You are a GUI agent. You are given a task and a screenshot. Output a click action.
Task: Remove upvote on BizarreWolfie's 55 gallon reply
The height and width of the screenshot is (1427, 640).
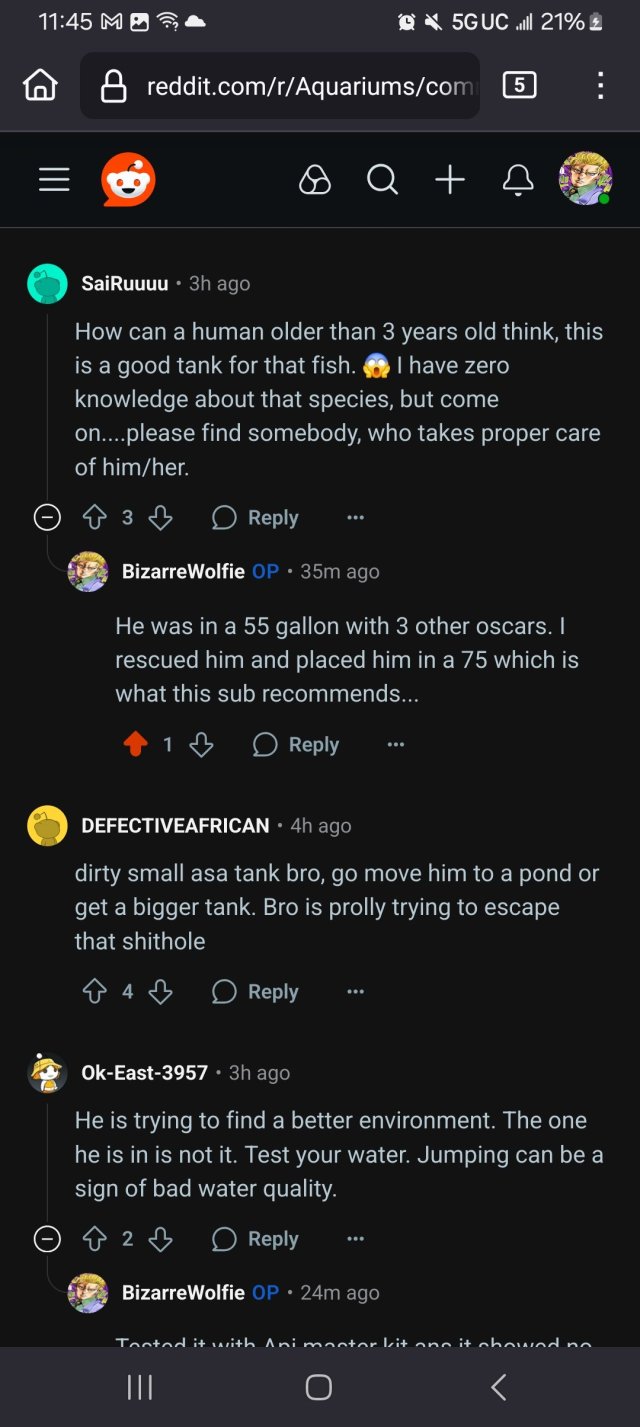point(136,744)
